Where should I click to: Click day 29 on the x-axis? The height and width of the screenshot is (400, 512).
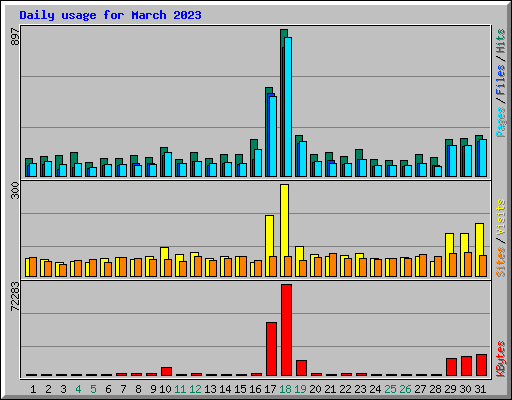(x=451, y=389)
